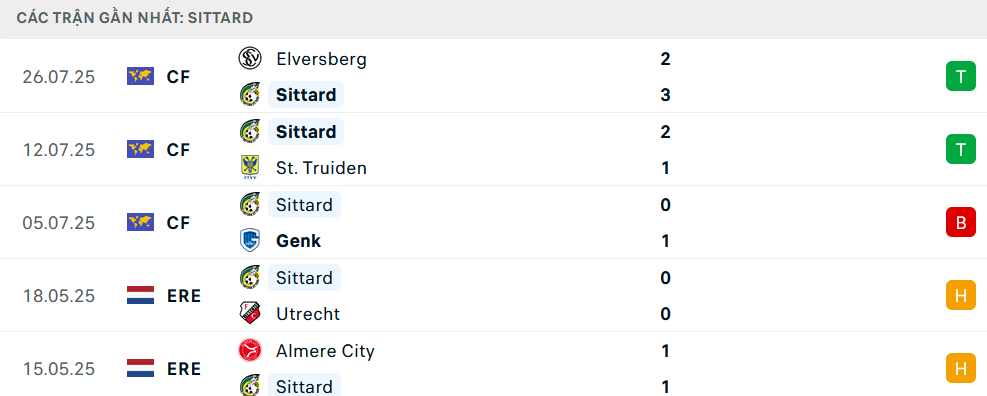Open the Elversberg team link
This screenshot has height=396, width=987.
321,59
